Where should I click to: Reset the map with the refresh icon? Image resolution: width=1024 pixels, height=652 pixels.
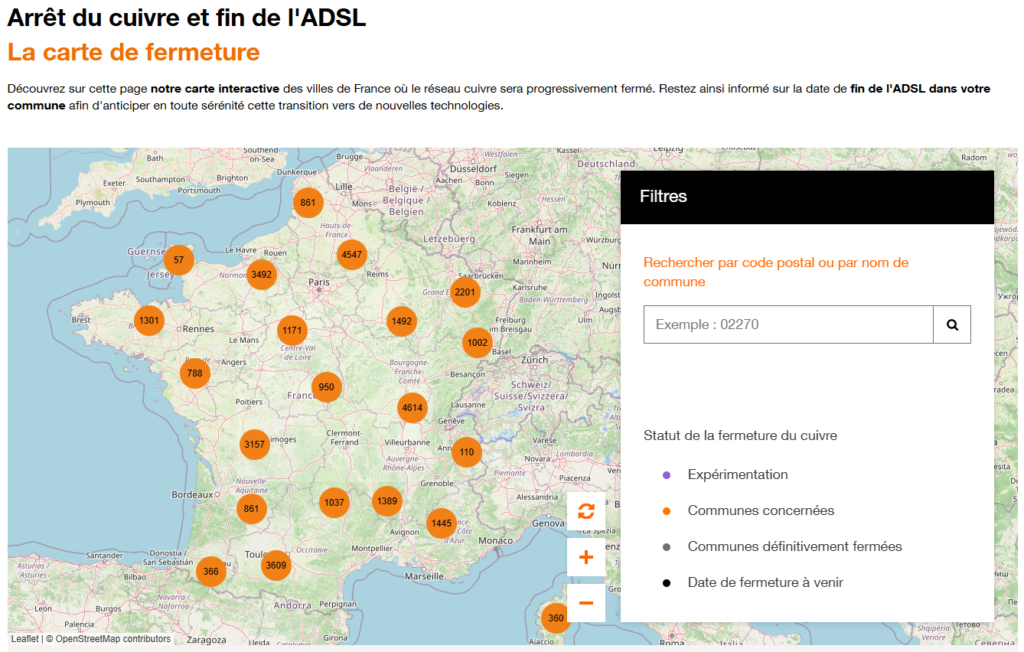pyautogui.click(x=586, y=511)
